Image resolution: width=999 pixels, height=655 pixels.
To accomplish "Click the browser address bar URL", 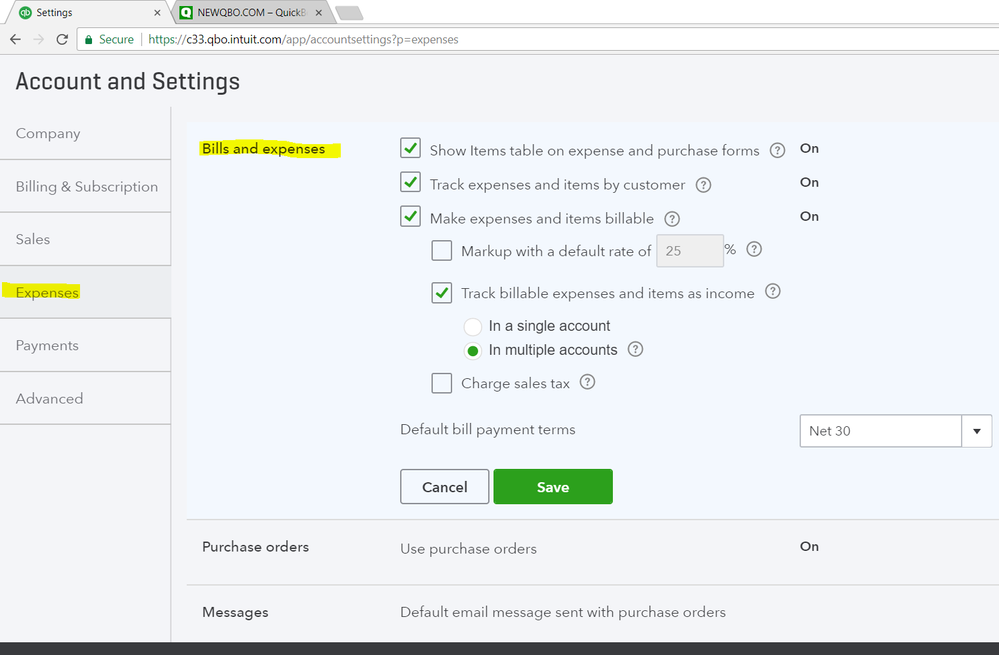I will point(304,39).
